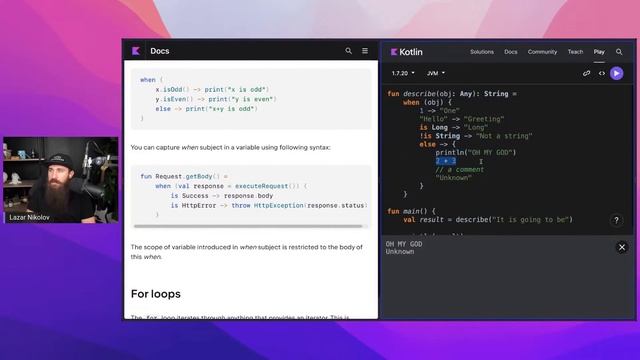The height and width of the screenshot is (360, 640).
Task: Click the Kotlin logo in Playground header
Action: [x=407, y=52]
